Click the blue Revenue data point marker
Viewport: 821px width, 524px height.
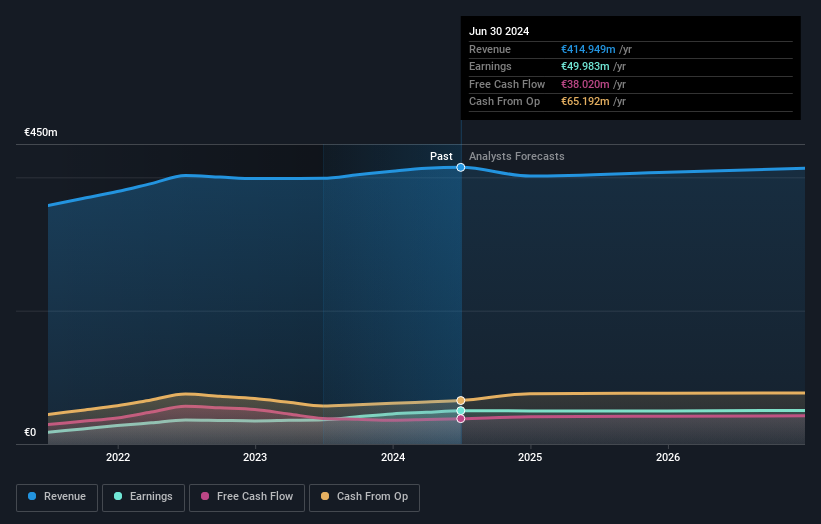tap(461, 168)
